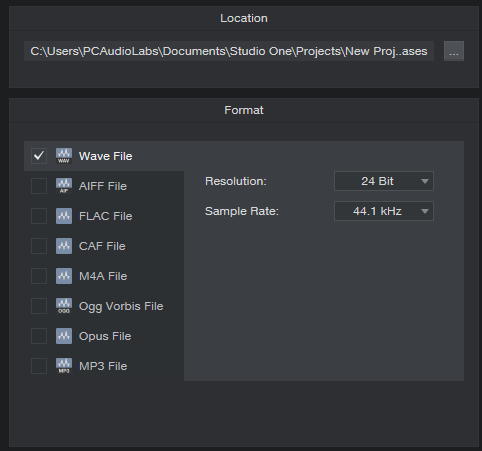This screenshot has width=482, height=451.
Task: Select the Ogg Vorbis File label
Action: (121, 306)
